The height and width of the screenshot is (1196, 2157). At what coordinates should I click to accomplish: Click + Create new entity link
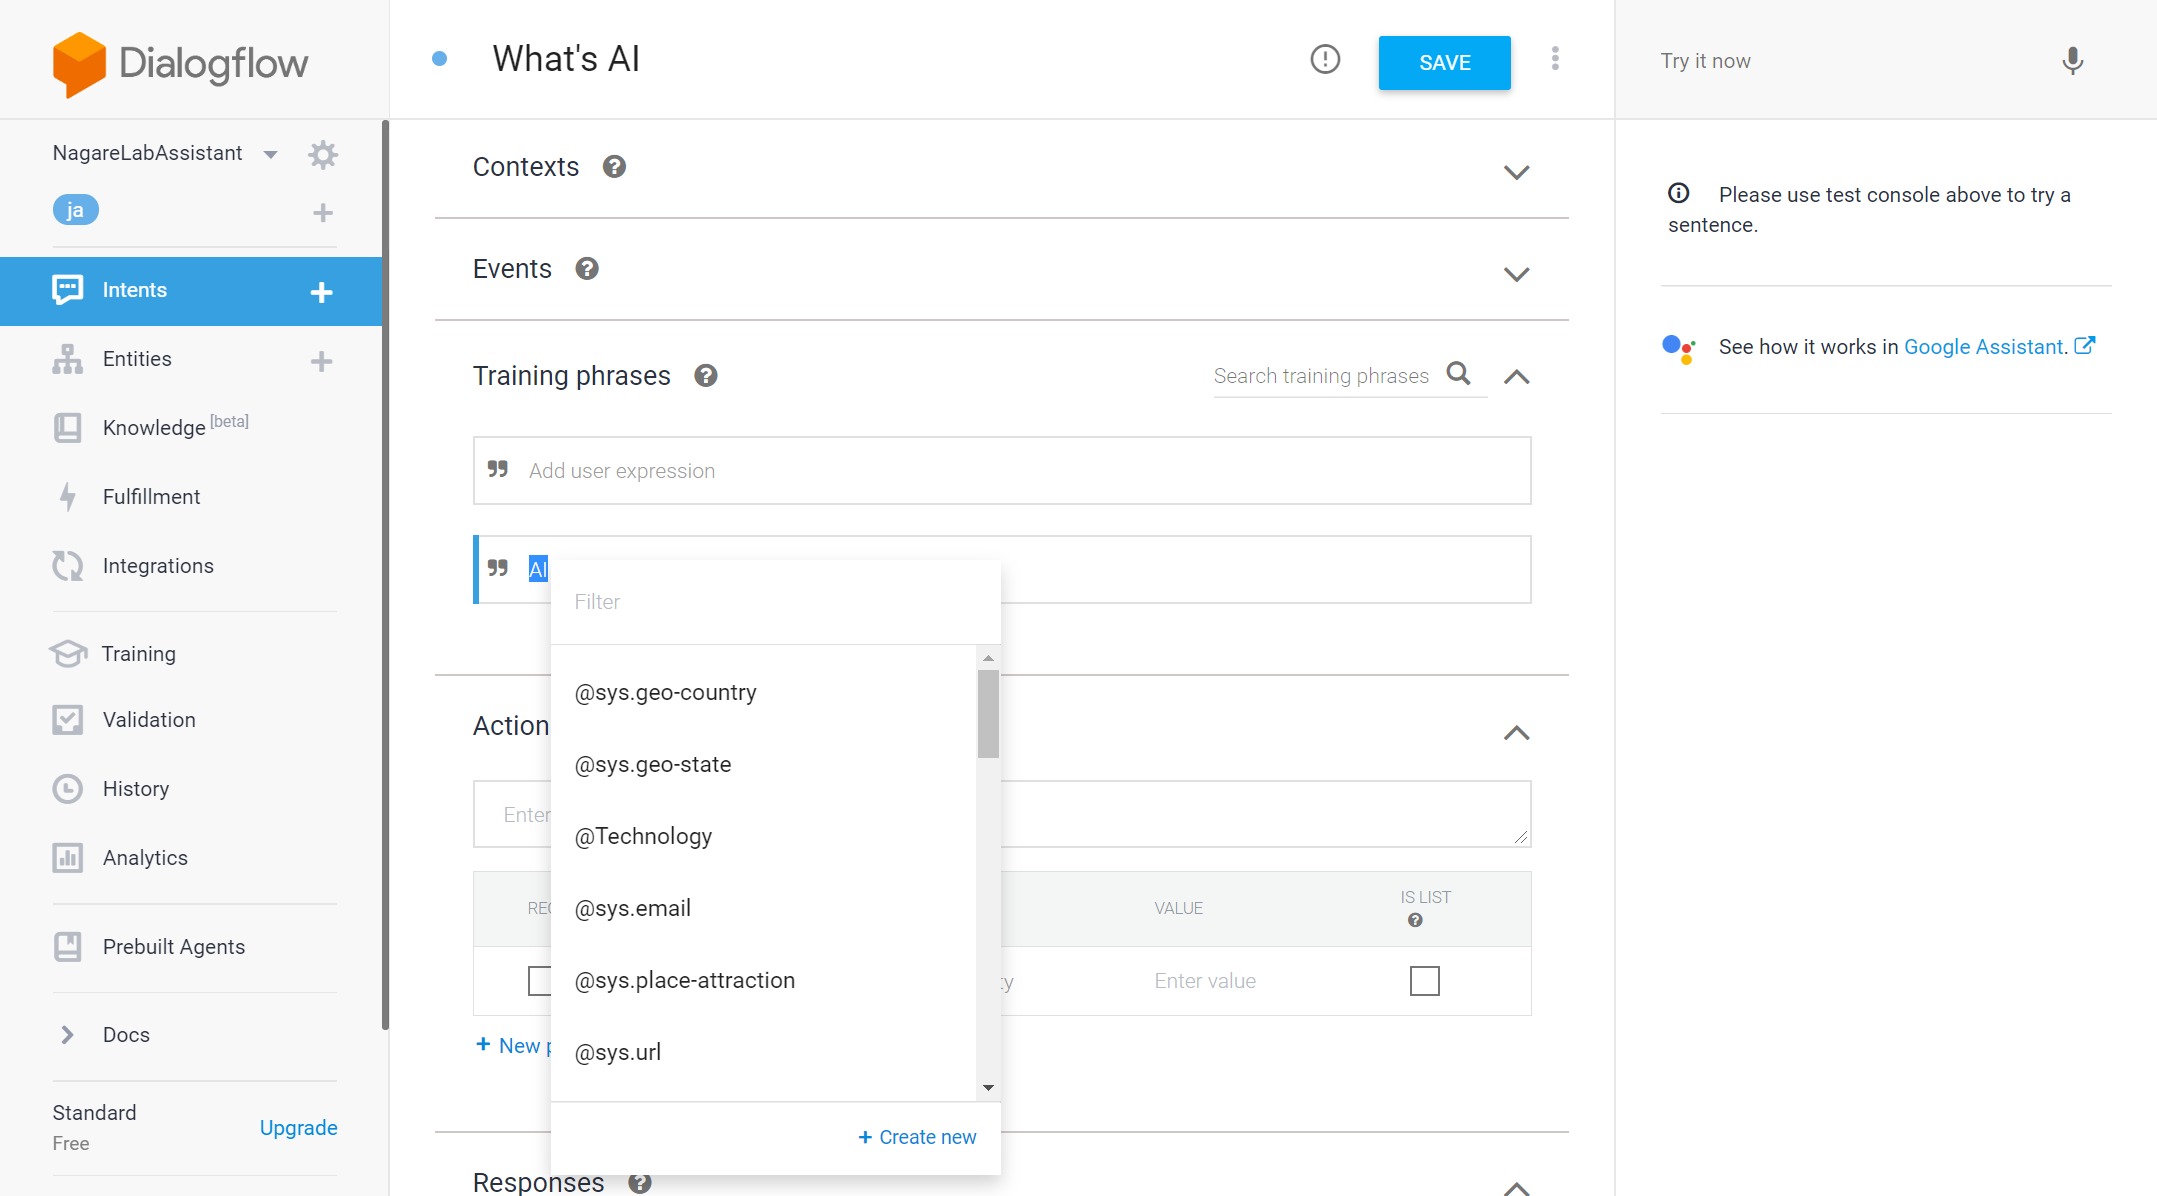[x=917, y=1137]
